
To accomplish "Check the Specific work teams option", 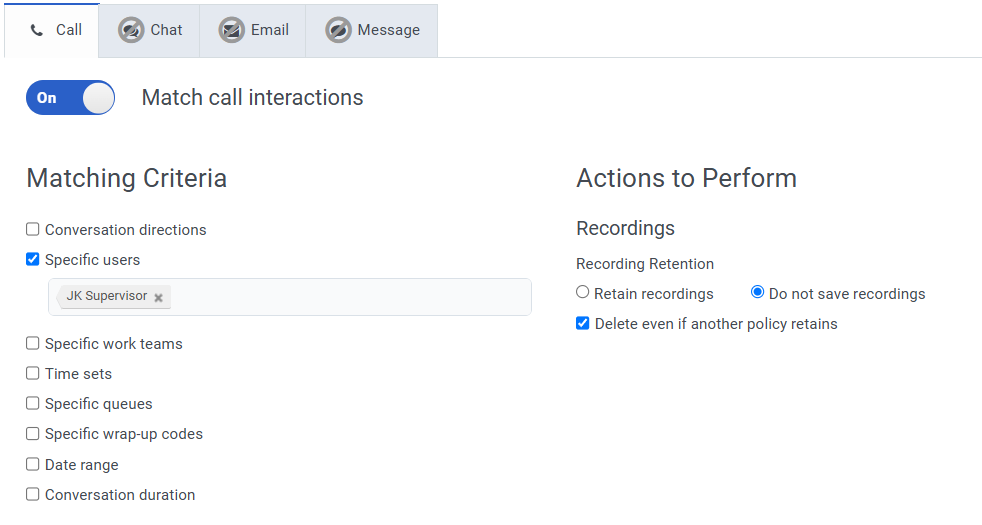I will pyautogui.click(x=33, y=344).
